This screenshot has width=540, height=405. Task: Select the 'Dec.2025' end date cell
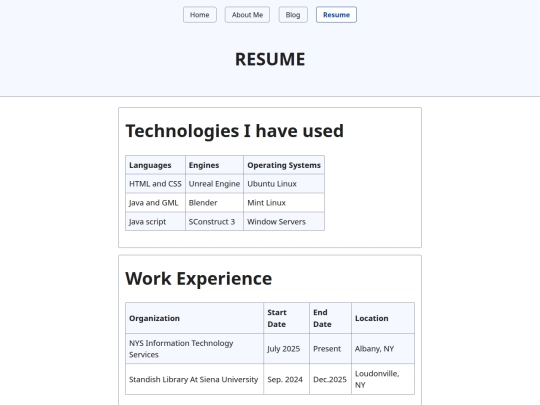[x=330, y=379]
